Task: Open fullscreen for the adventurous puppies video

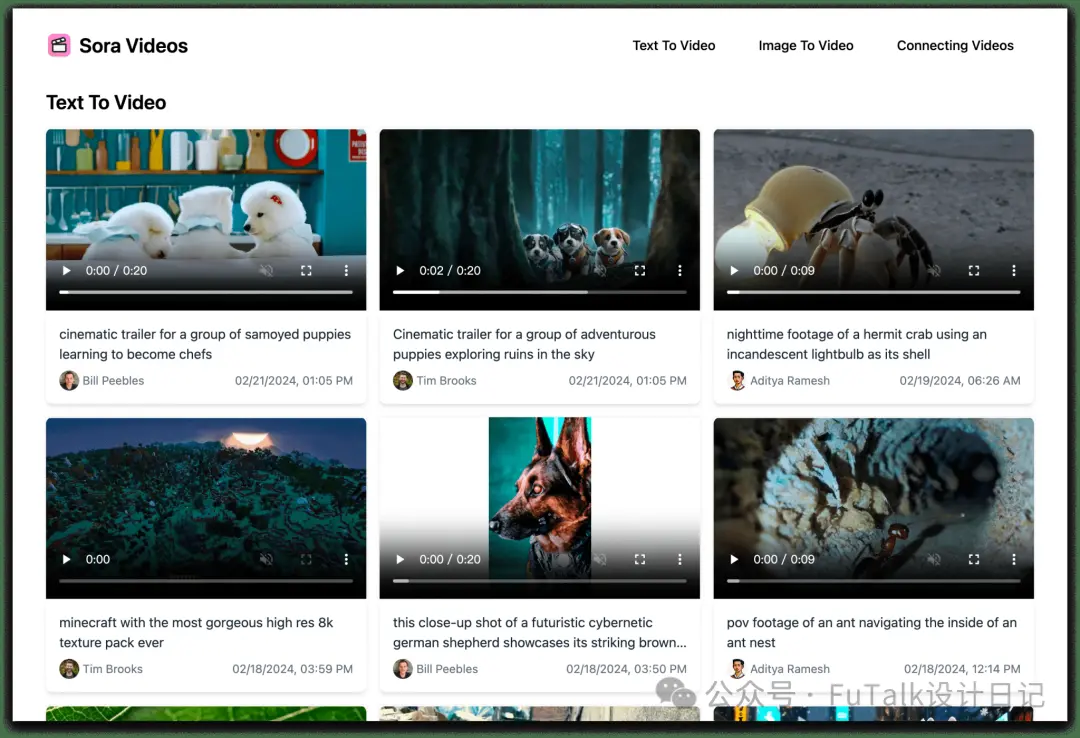Action: click(x=640, y=271)
